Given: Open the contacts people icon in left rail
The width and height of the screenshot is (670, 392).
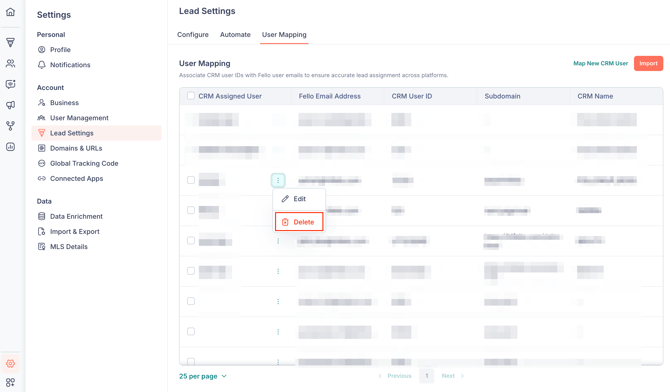Looking at the screenshot, I should tap(10, 63).
